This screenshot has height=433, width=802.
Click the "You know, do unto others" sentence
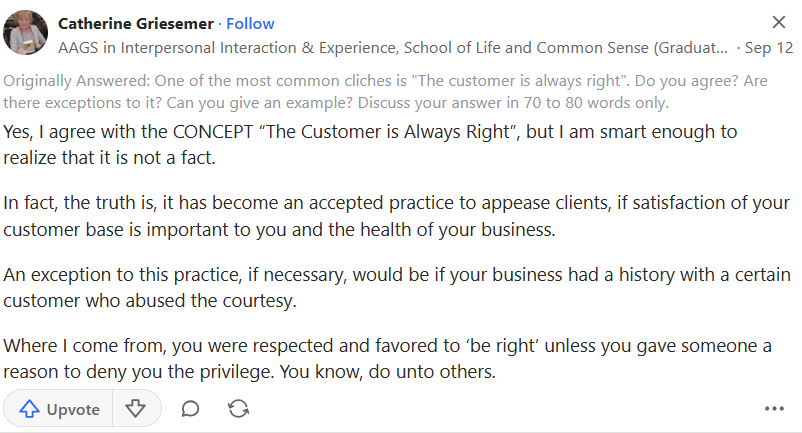pyautogui.click(x=388, y=372)
